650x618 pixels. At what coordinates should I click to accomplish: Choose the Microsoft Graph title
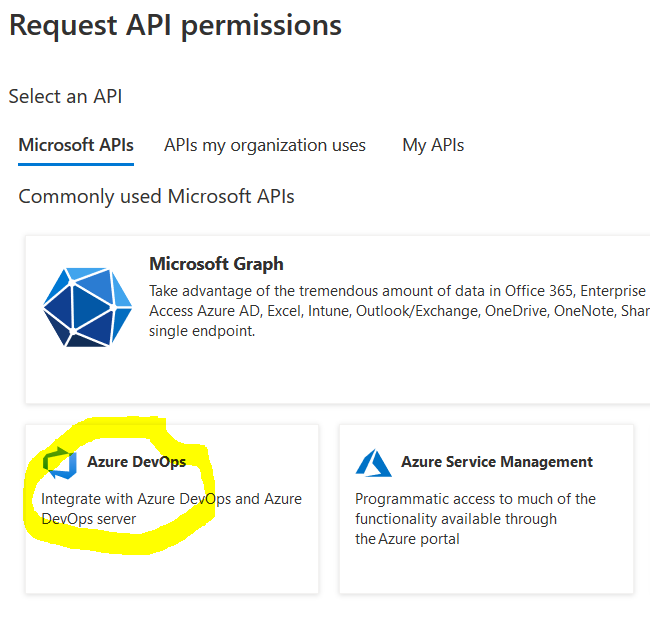tap(216, 264)
